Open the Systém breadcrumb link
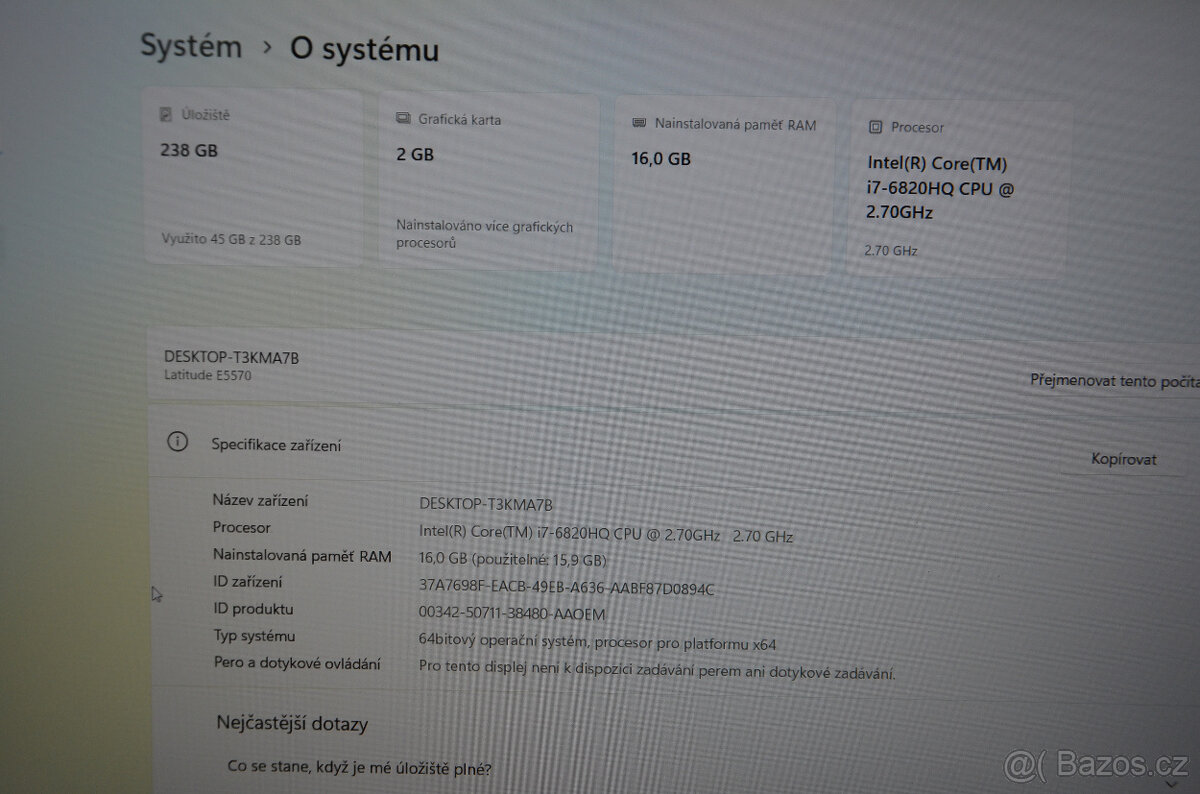Screen dimensions: 1200x794 click(191, 46)
